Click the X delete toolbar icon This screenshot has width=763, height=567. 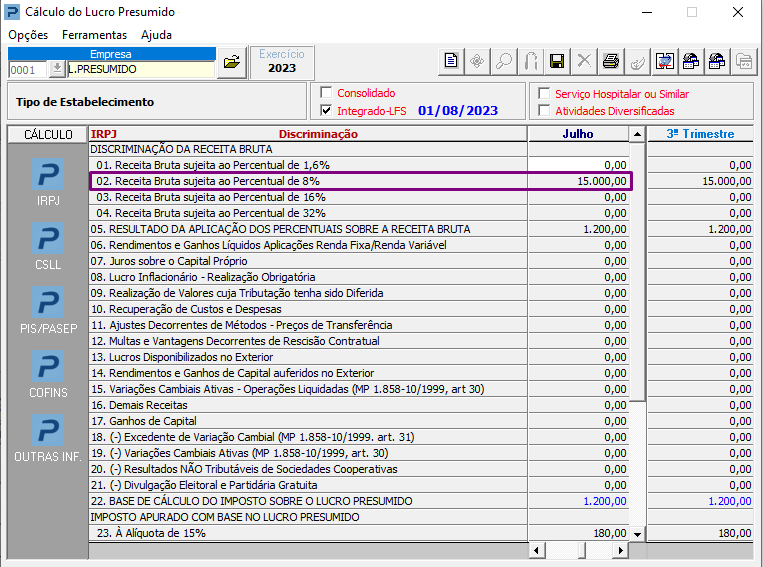(x=583, y=61)
